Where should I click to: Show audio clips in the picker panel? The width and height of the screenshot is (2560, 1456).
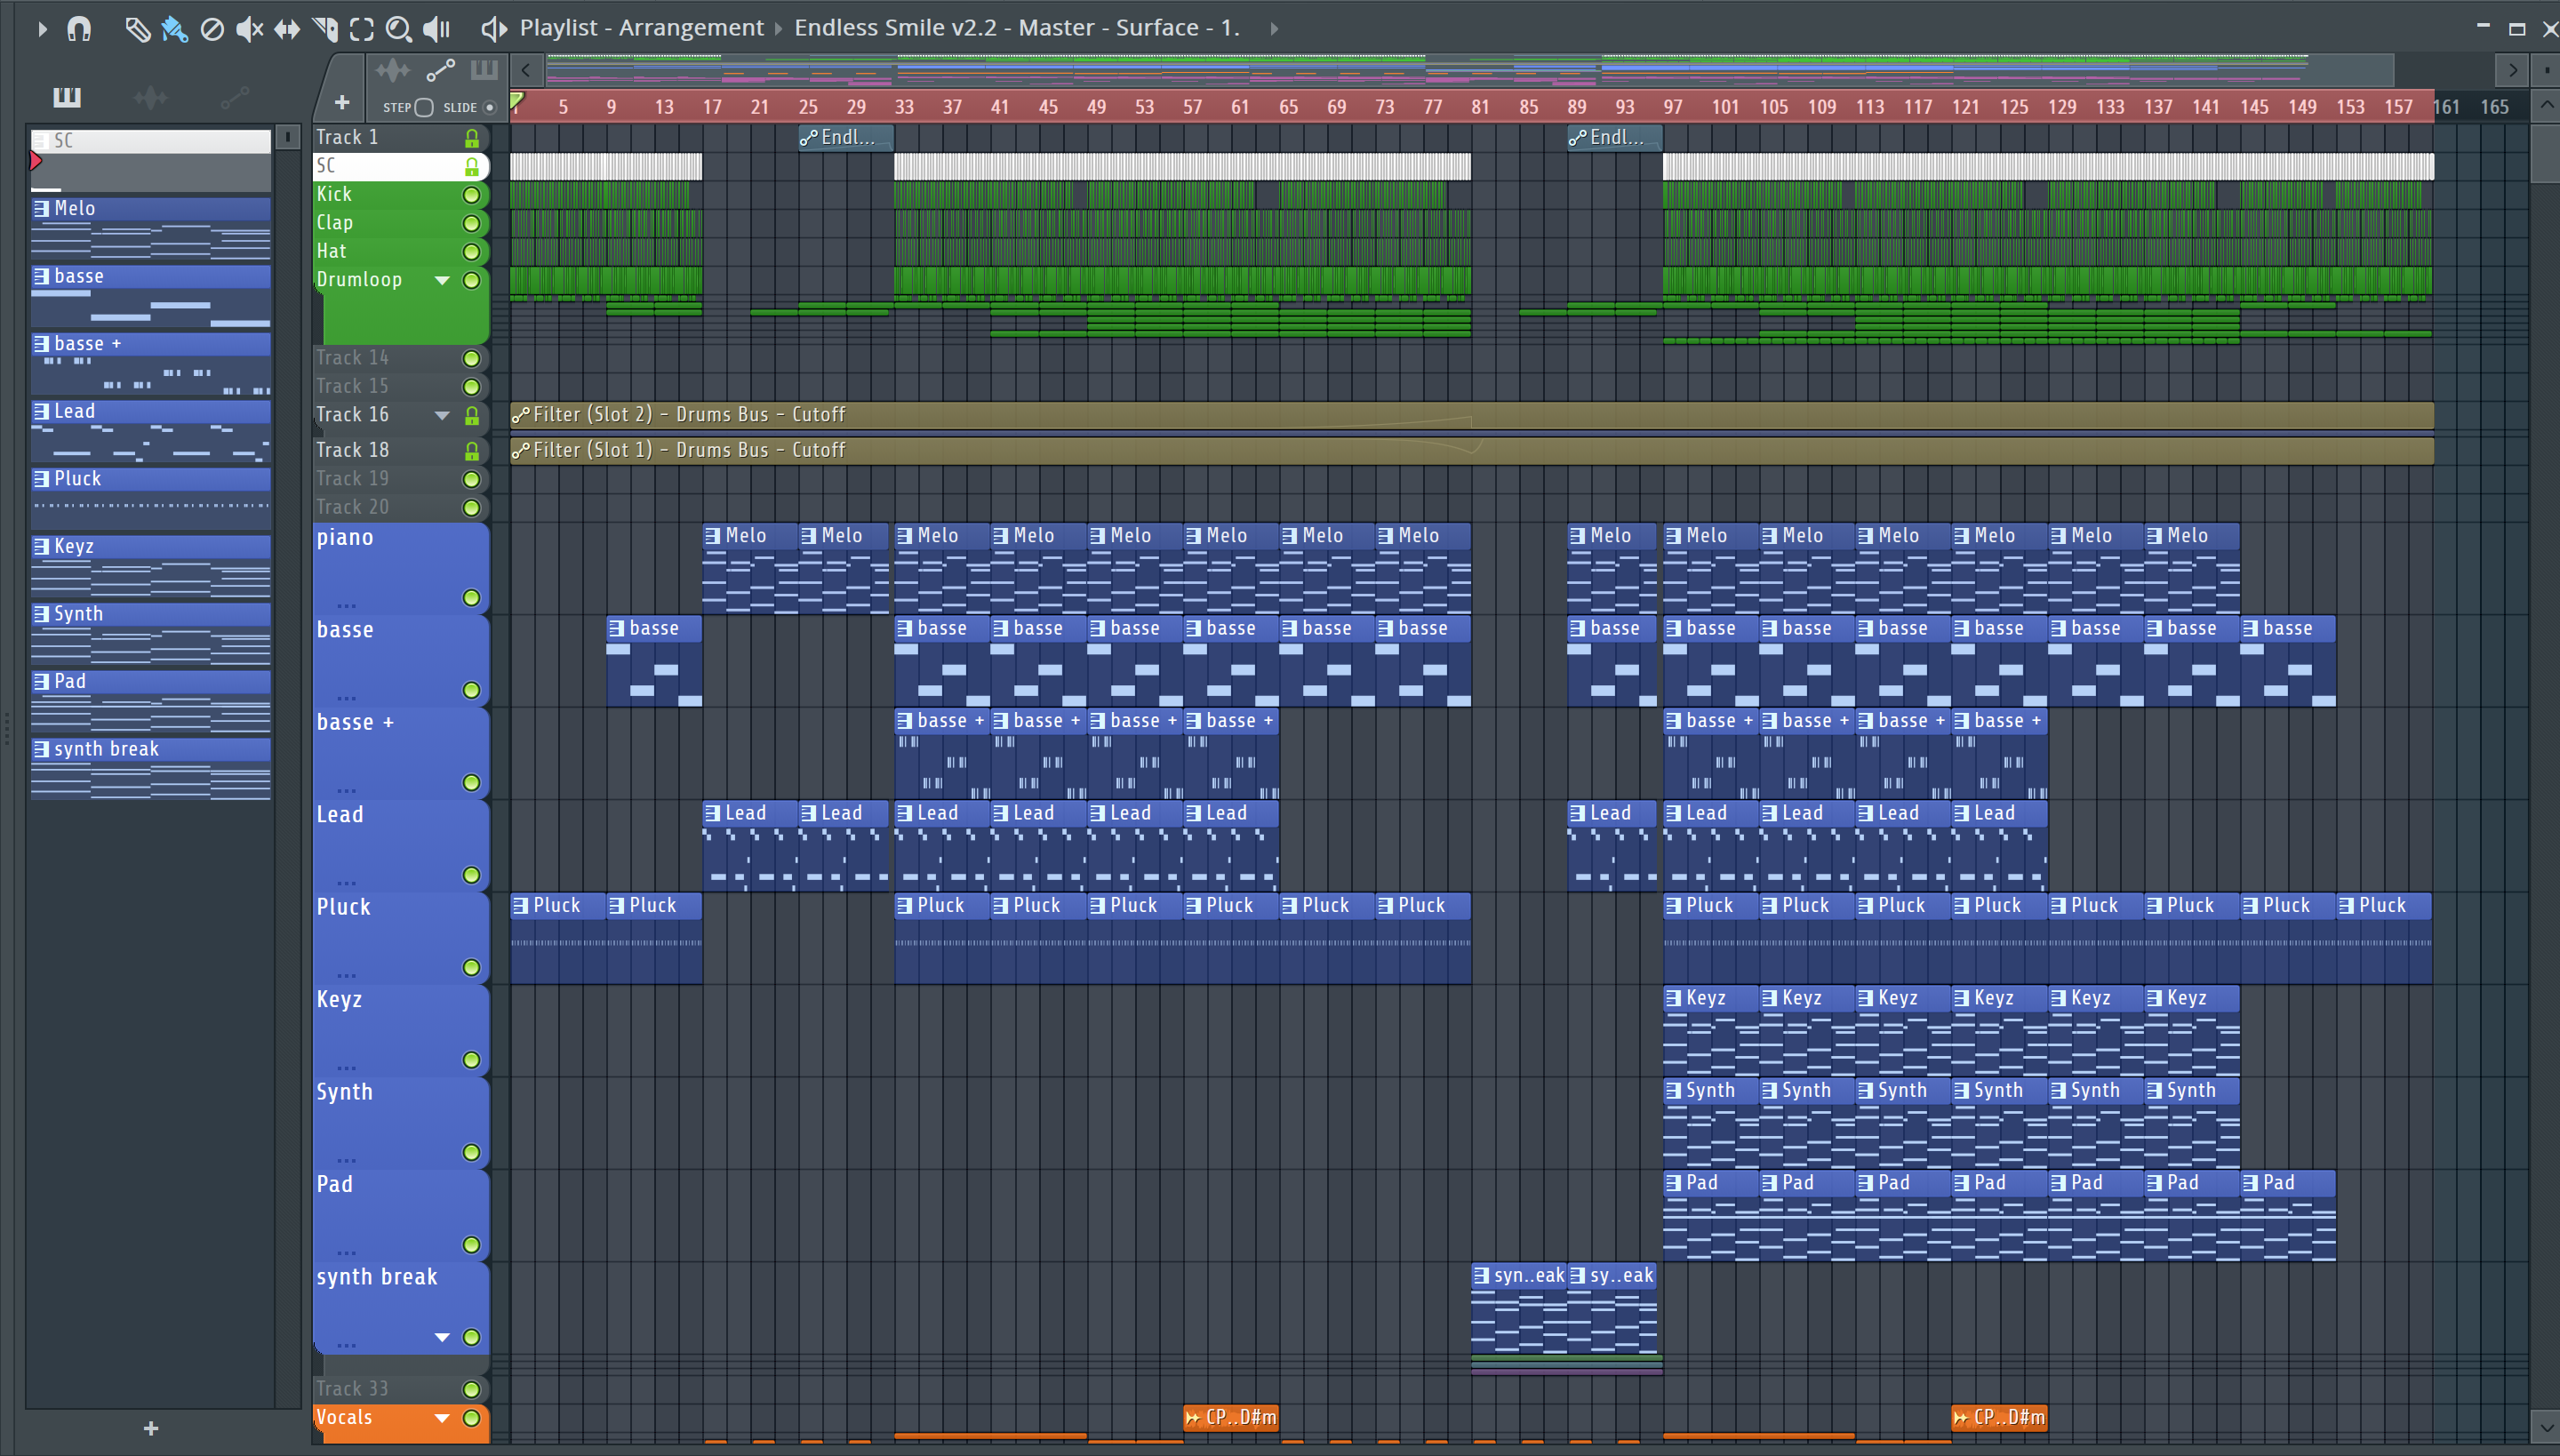click(x=151, y=97)
